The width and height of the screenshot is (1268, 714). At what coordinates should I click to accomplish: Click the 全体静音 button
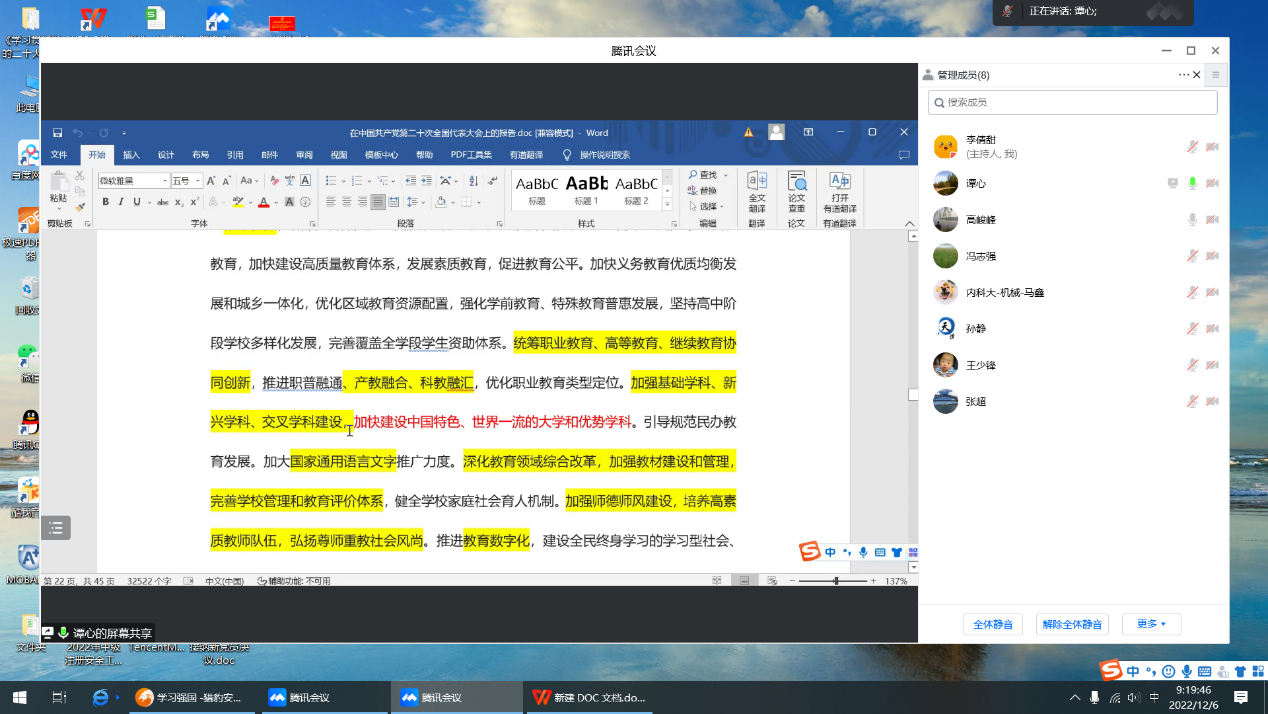click(x=993, y=624)
